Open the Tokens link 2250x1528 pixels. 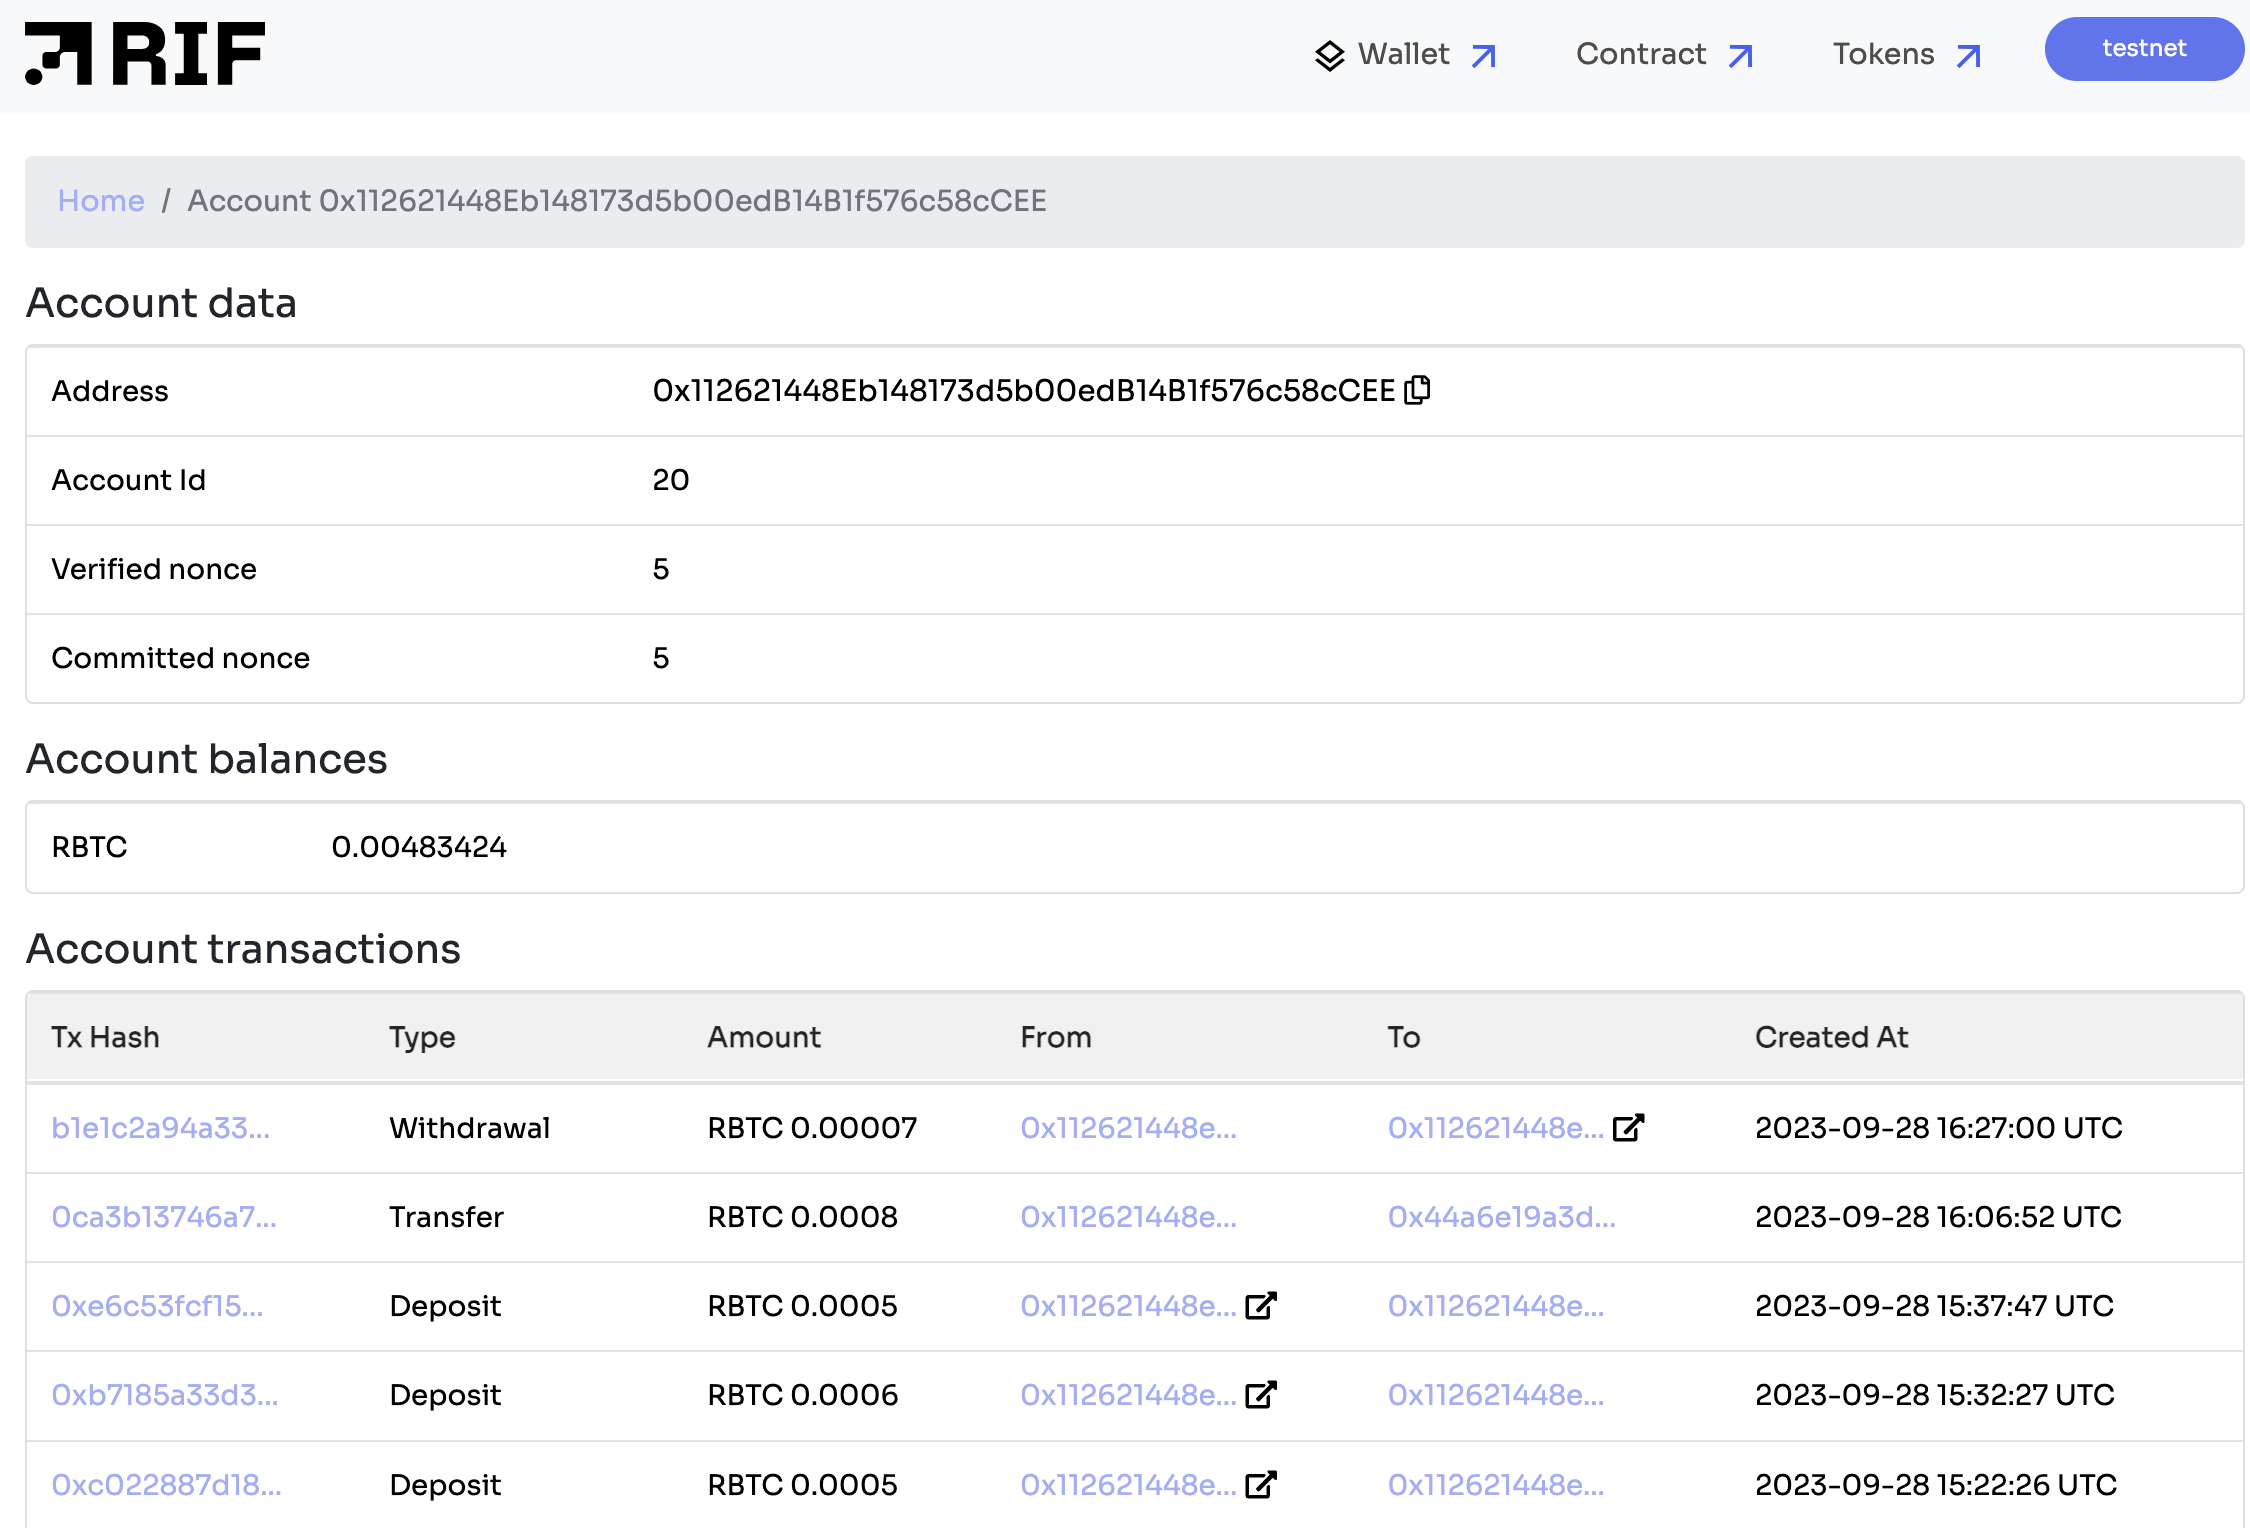(x=1883, y=54)
